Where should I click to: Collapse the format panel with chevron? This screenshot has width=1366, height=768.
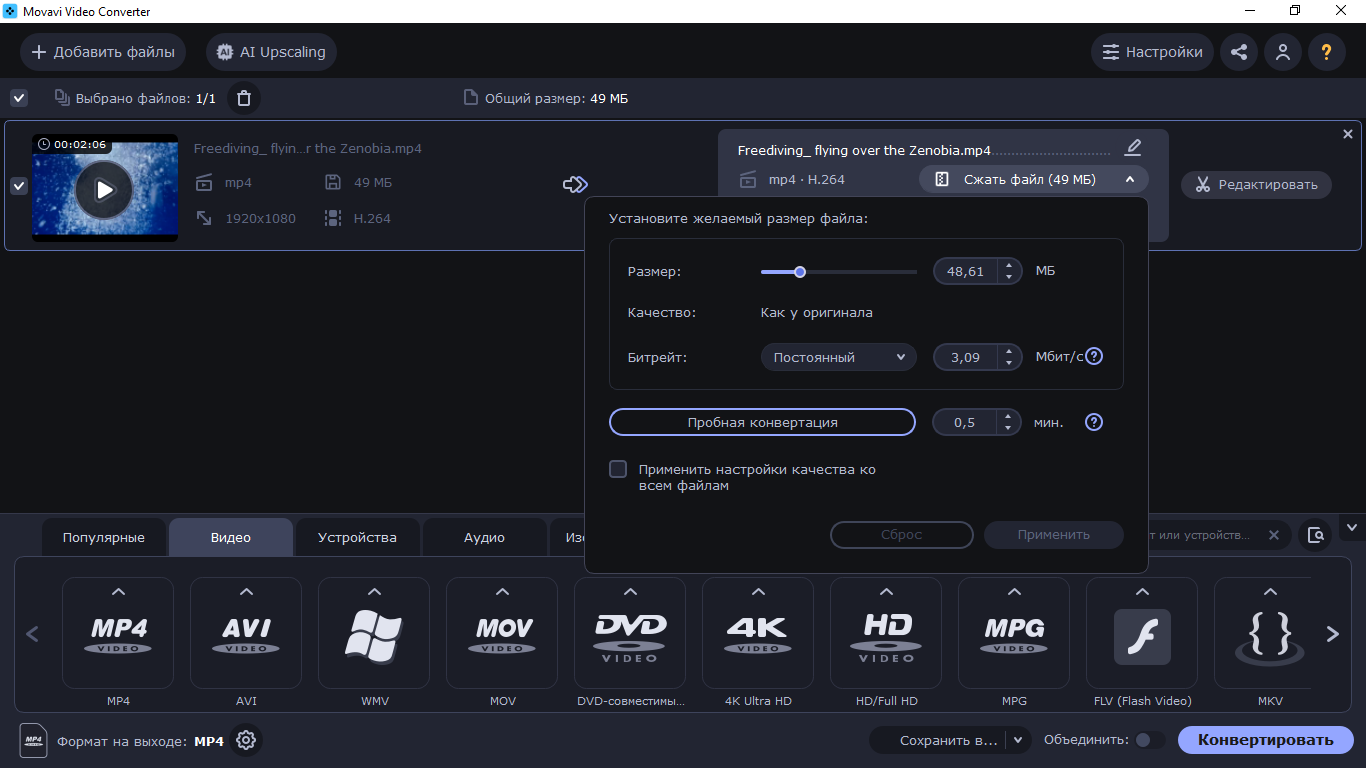tap(1353, 527)
